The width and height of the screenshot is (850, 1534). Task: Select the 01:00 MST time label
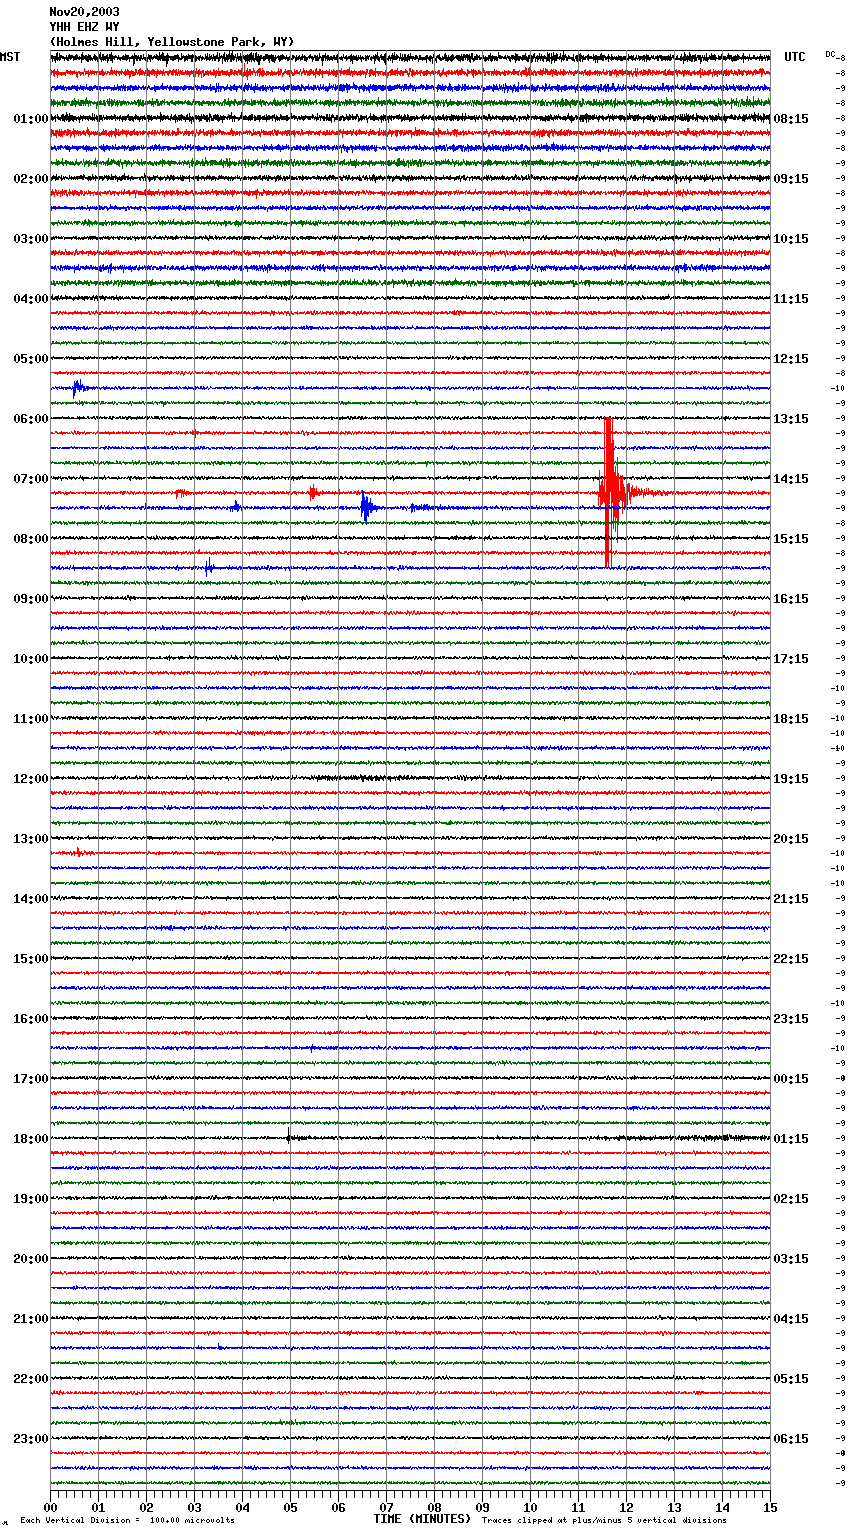[x=31, y=119]
